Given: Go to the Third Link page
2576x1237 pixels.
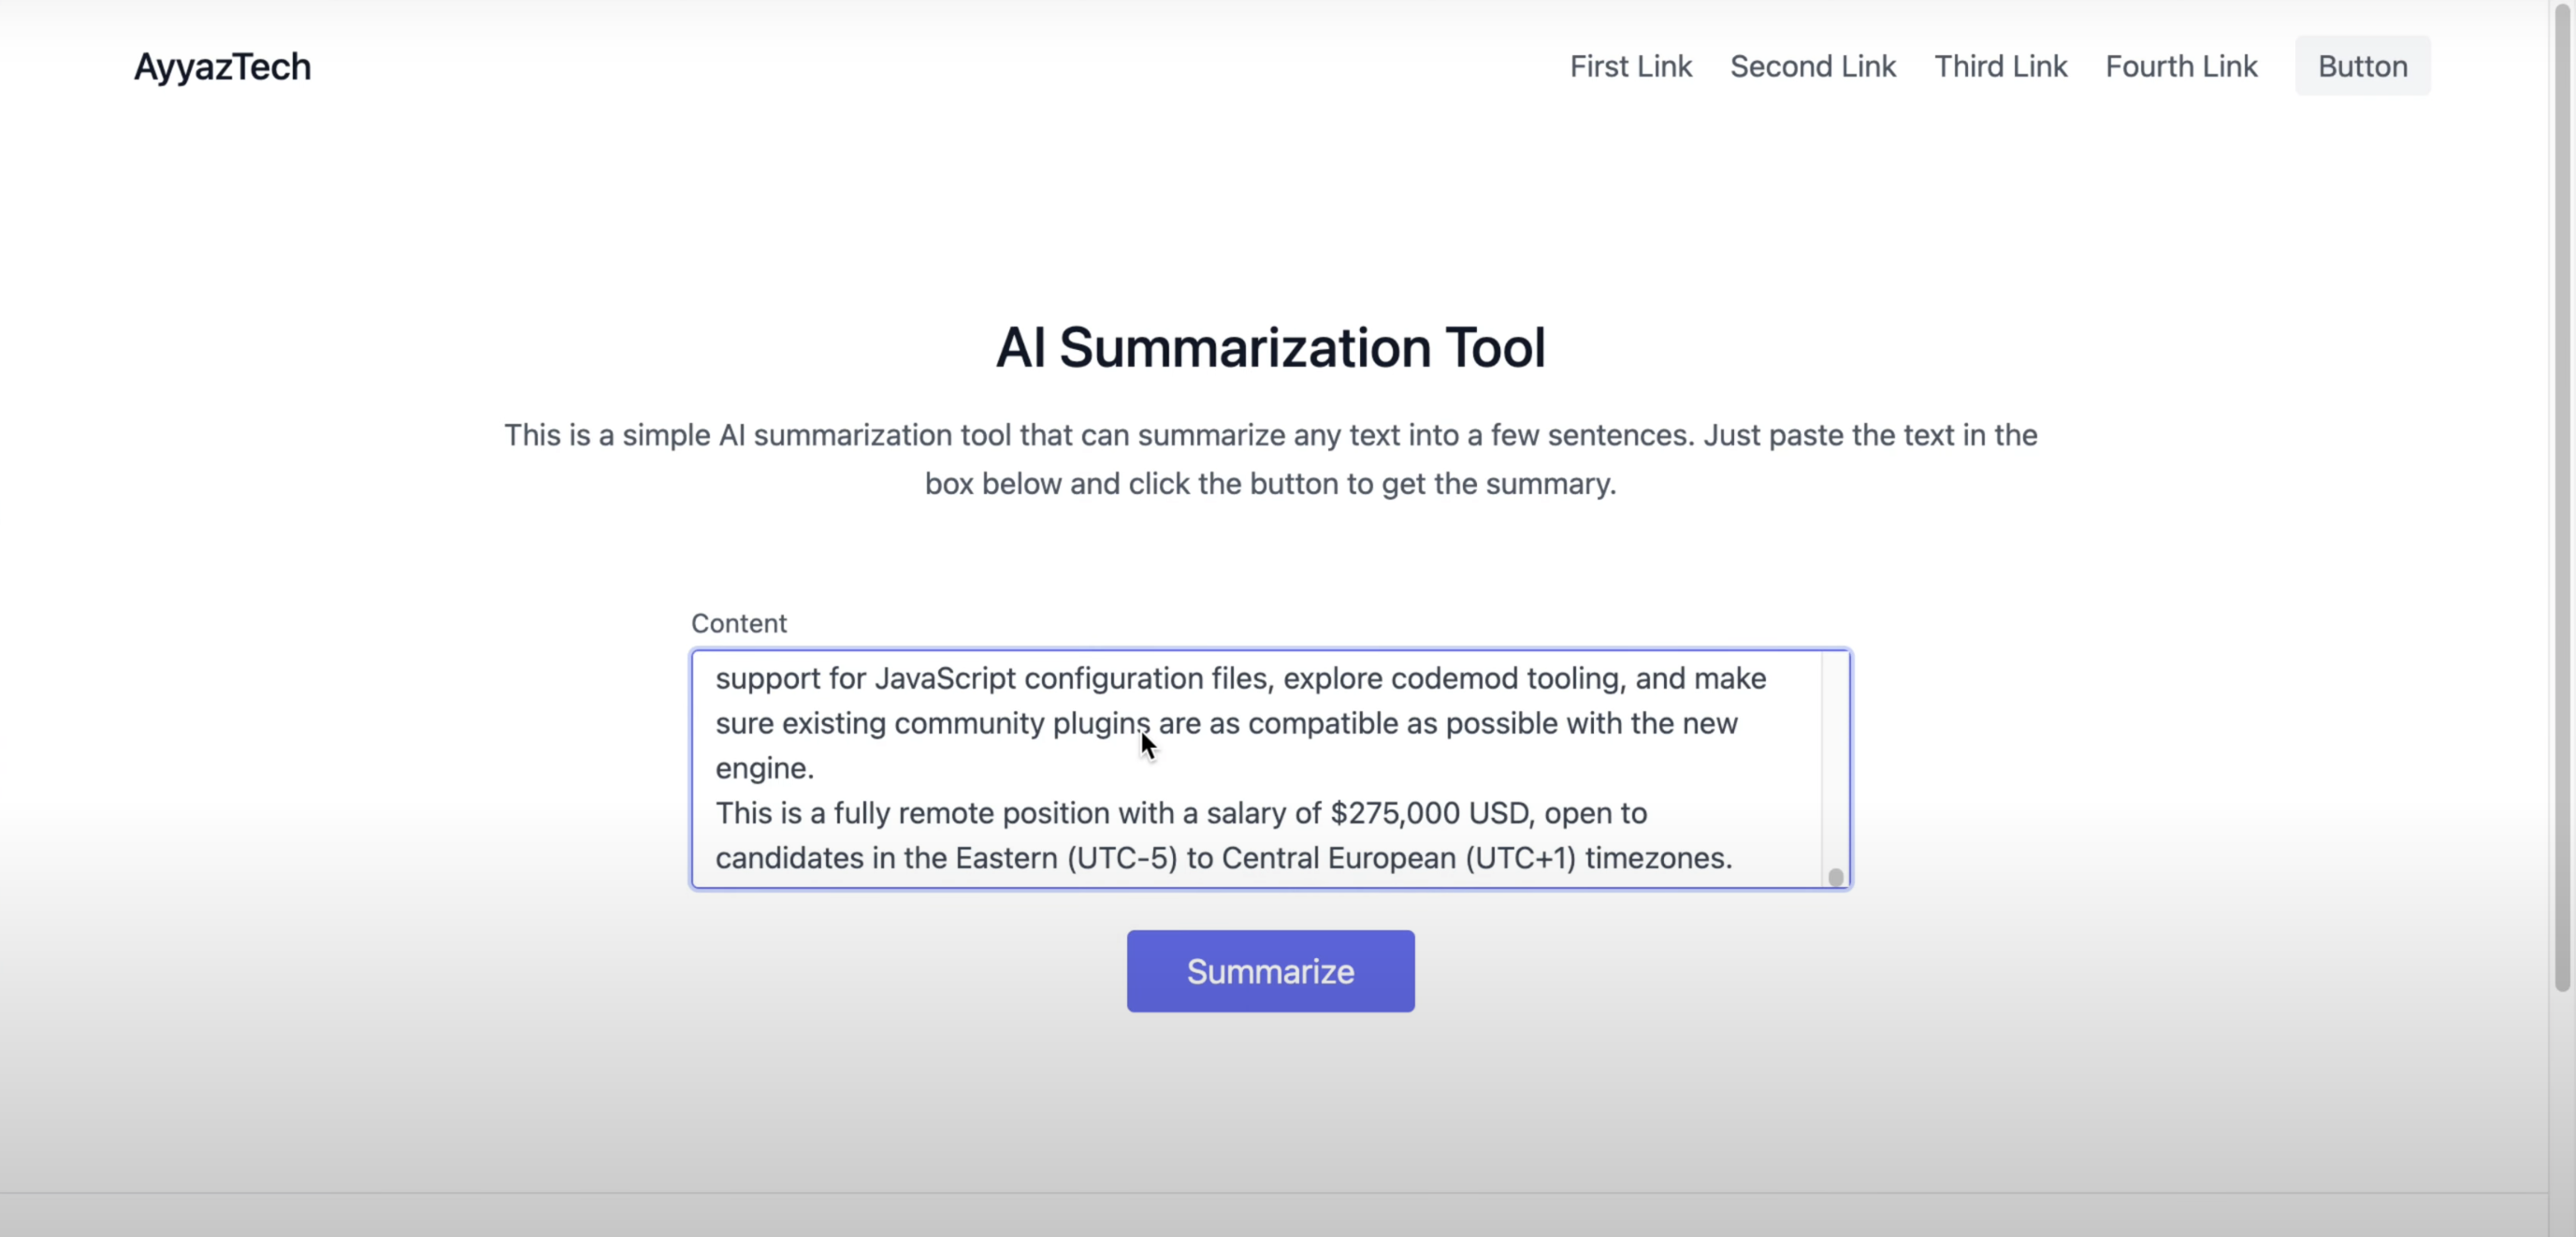Looking at the screenshot, I should (2000, 66).
